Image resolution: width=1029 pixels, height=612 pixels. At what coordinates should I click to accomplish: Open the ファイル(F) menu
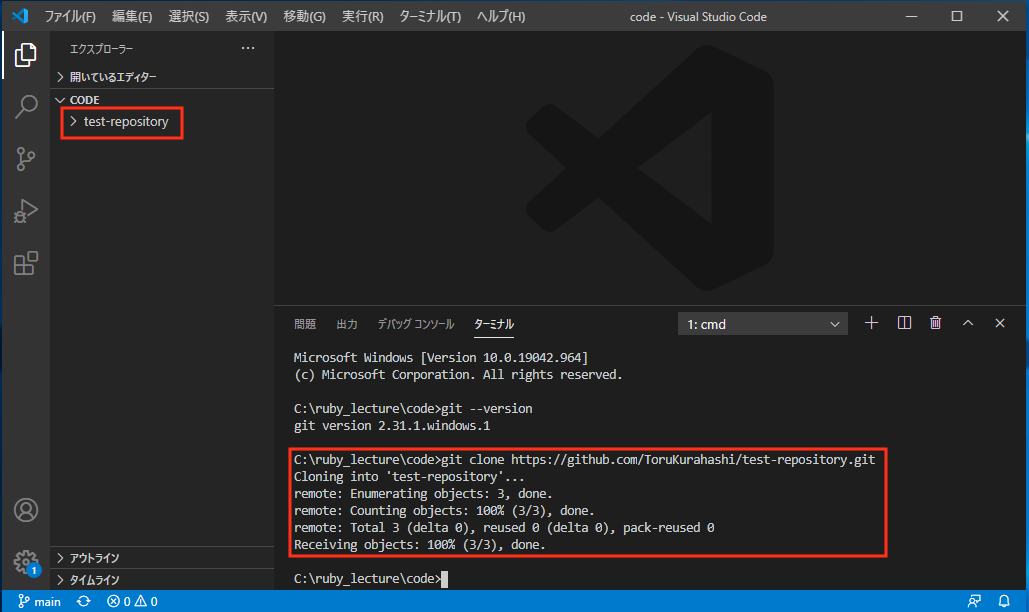70,16
